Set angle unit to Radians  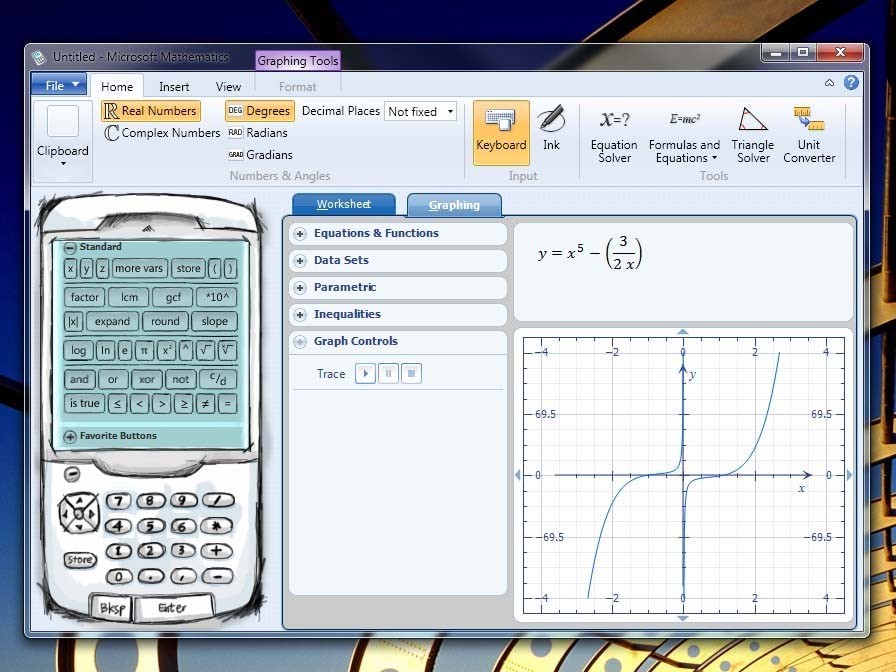click(x=258, y=133)
